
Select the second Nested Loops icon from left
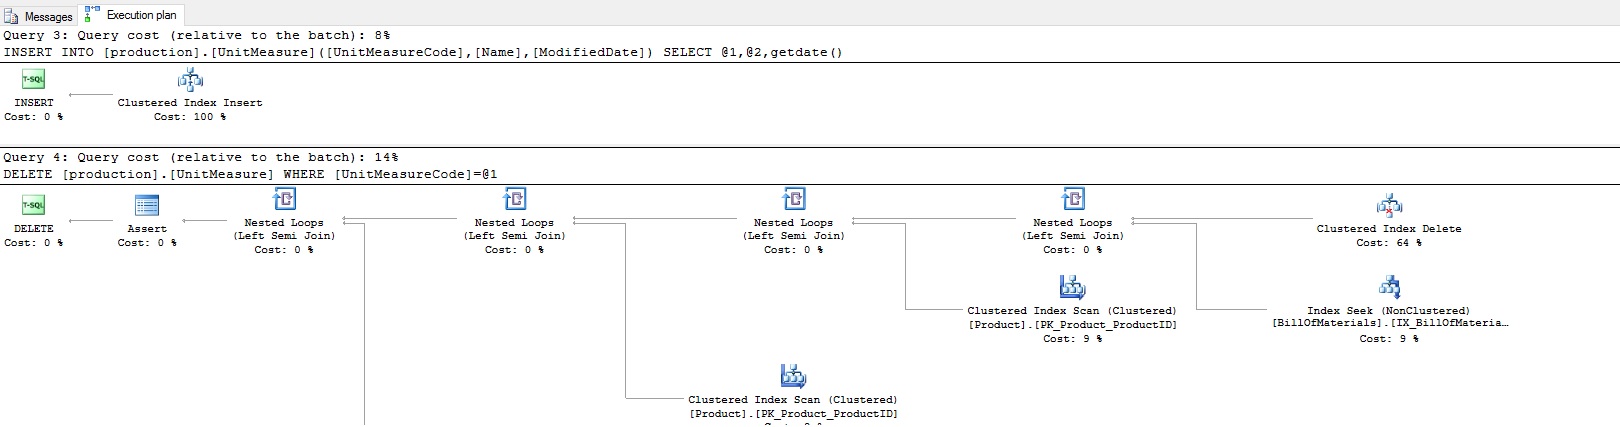[x=514, y=199]
